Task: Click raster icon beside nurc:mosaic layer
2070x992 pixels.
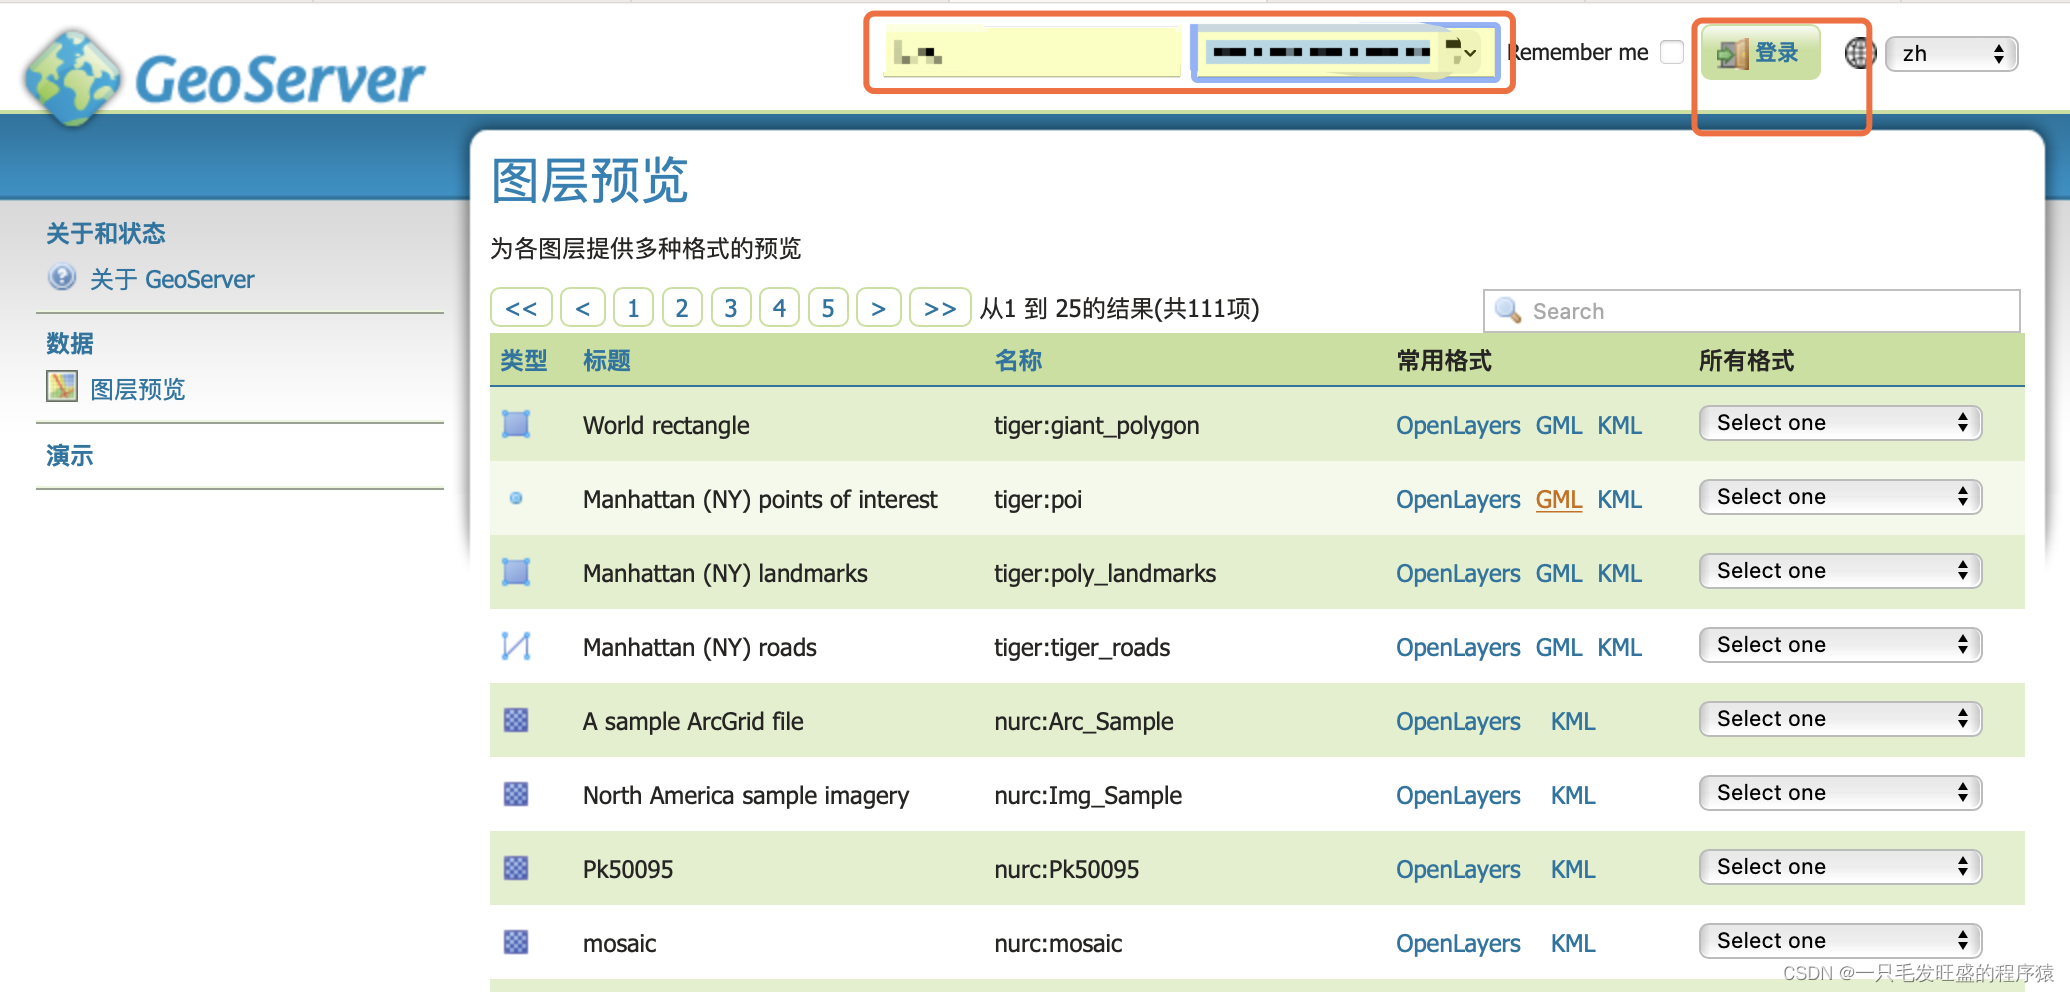Action: coord(516,942)
